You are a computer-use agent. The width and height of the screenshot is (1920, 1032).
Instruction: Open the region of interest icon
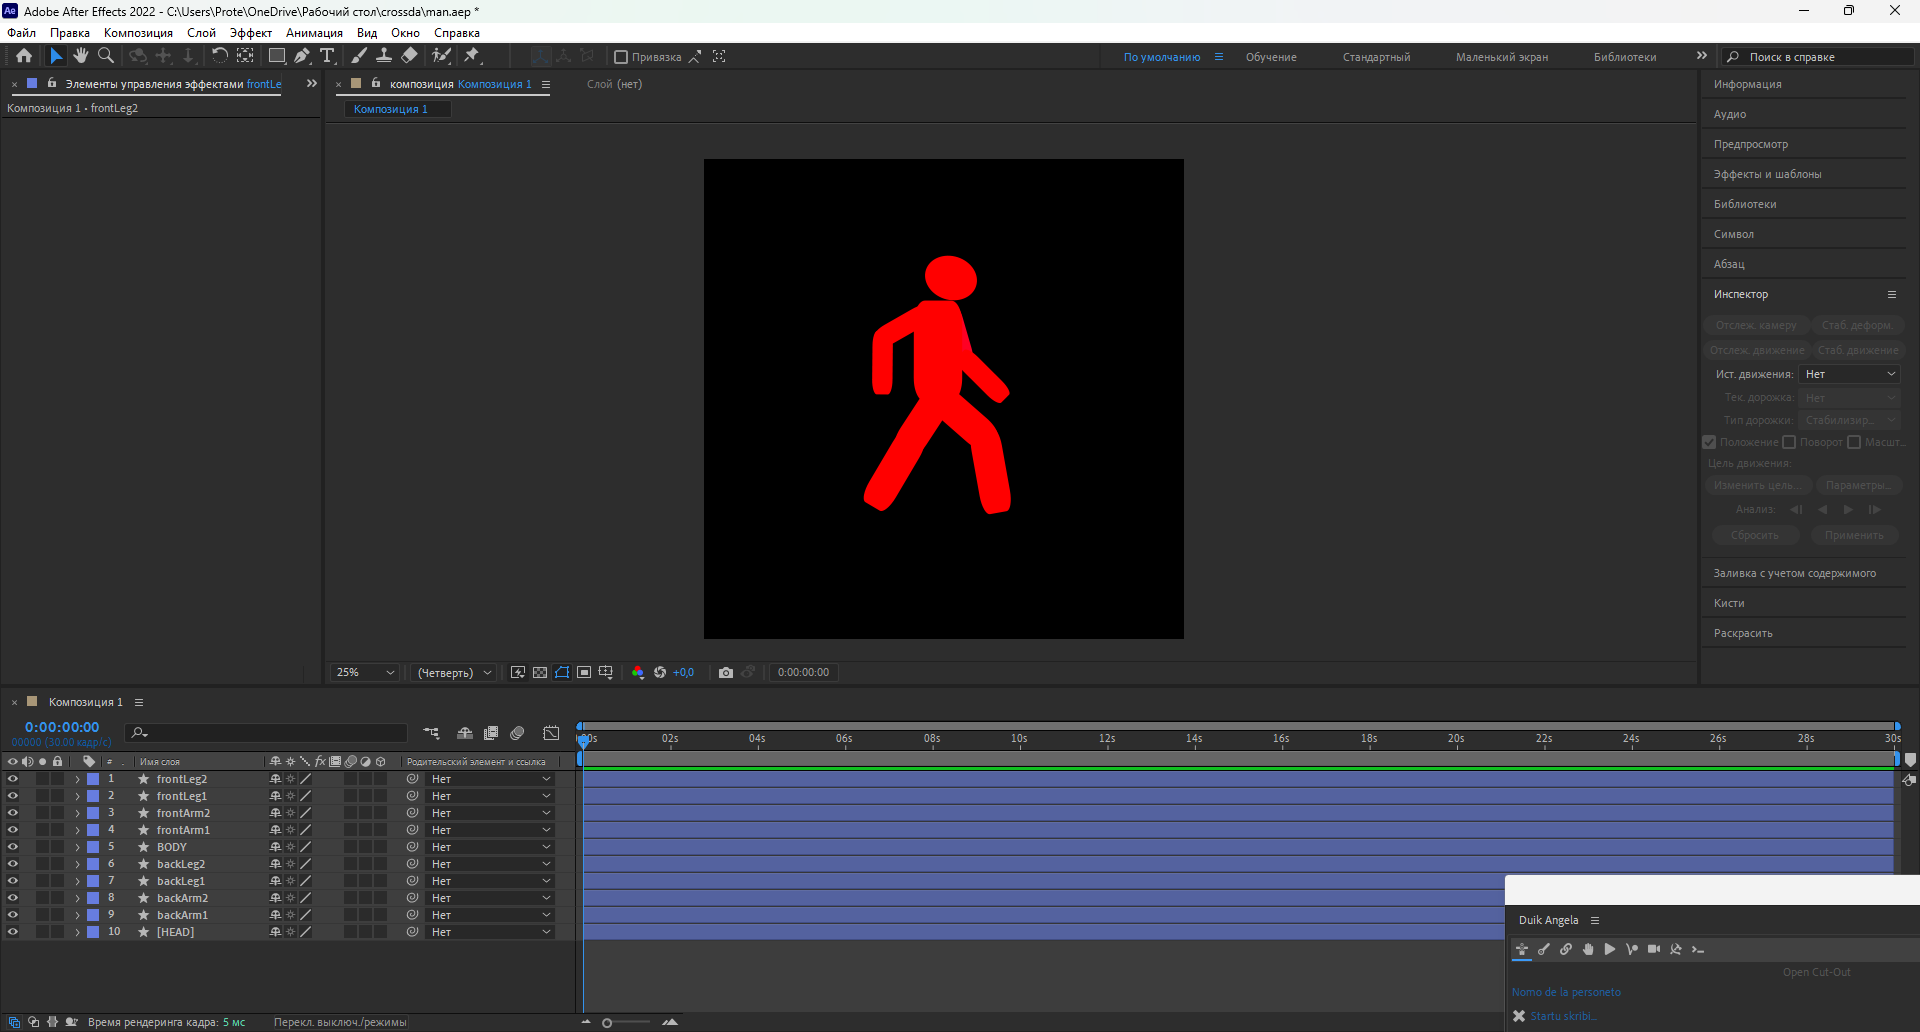[584, 673]
